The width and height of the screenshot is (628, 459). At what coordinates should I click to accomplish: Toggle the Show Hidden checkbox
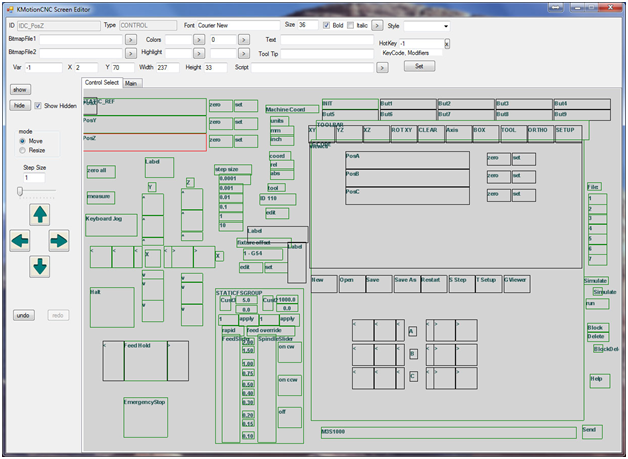coord(38,105)
